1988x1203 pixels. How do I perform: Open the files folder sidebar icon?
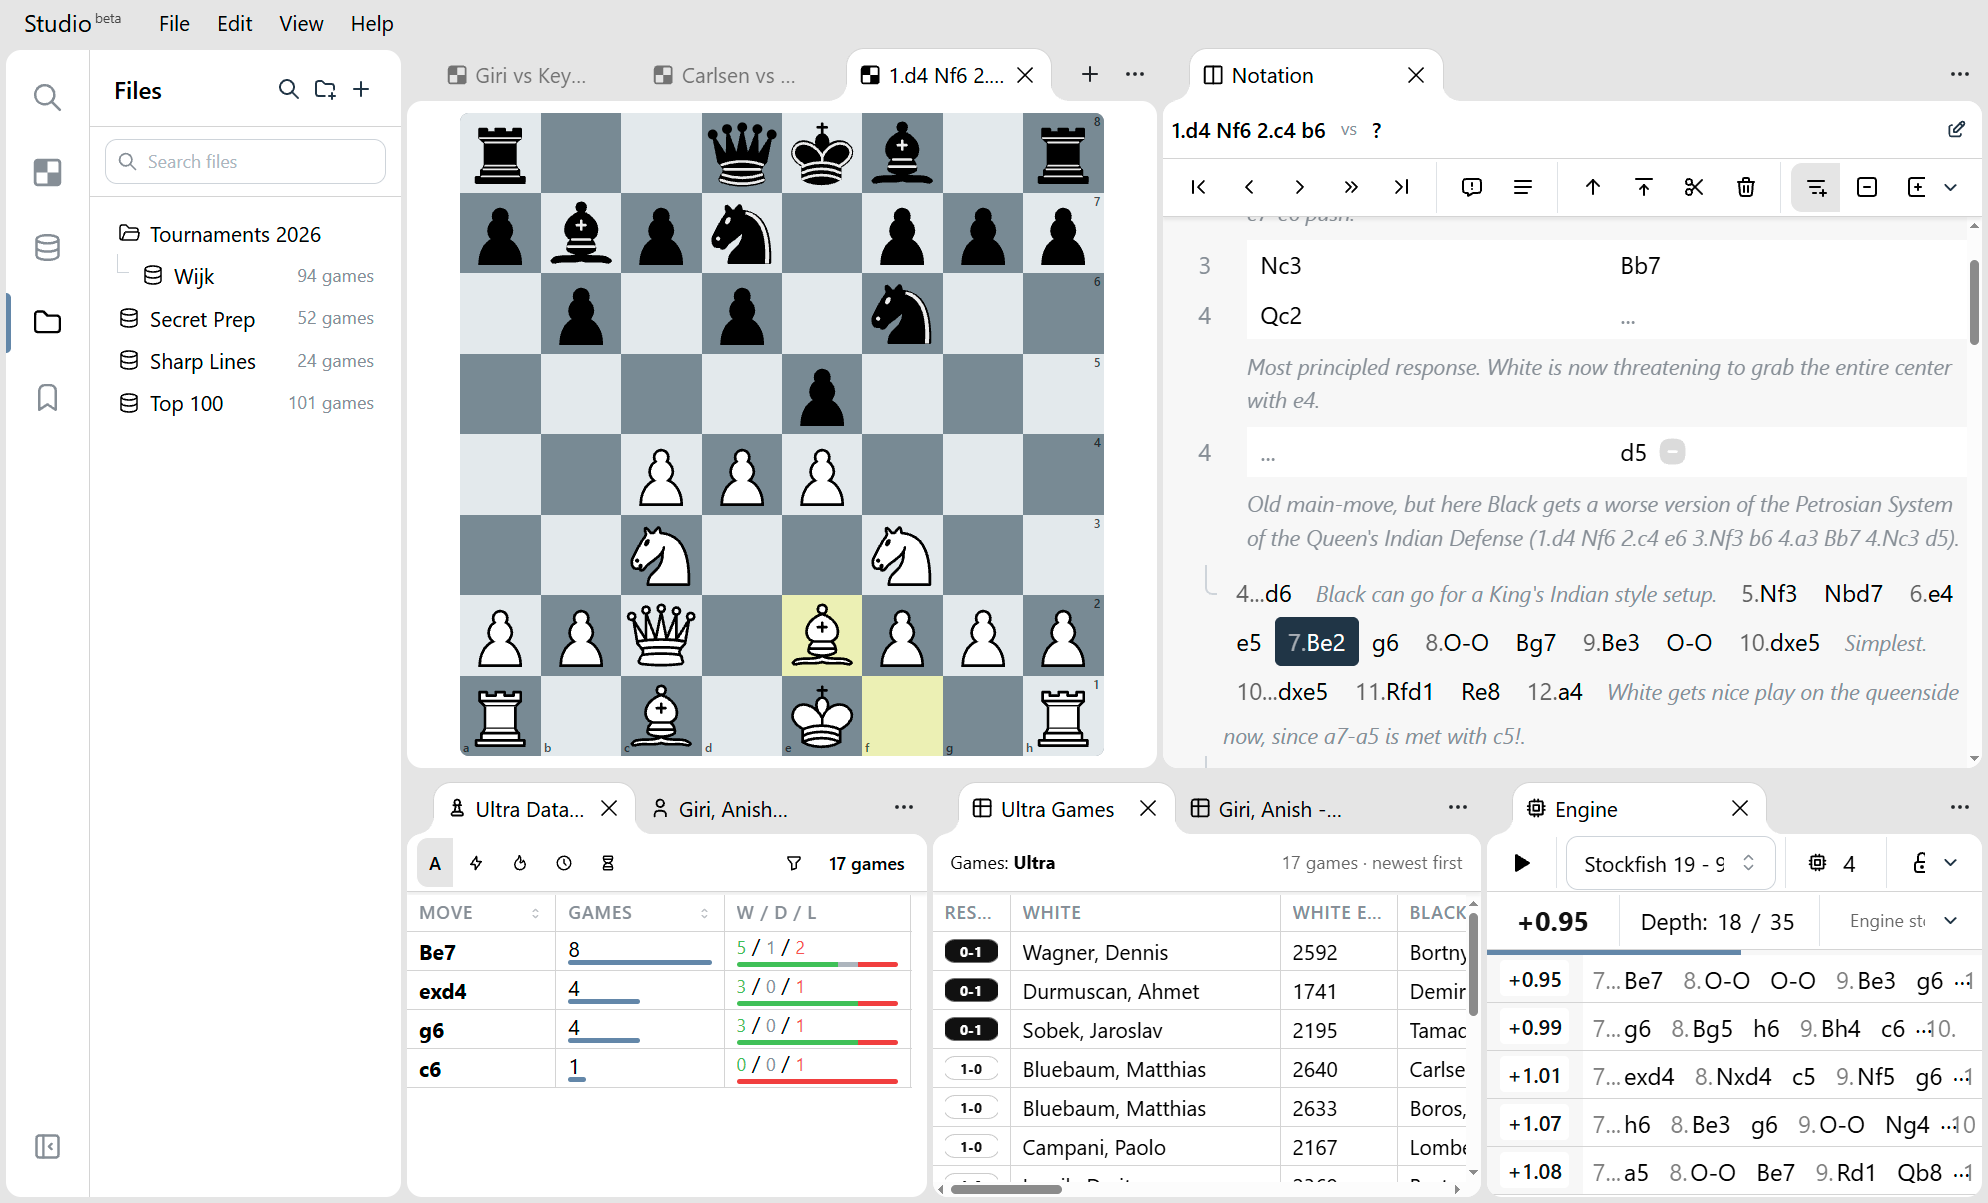pyautogui.click(x=47, y=322)
